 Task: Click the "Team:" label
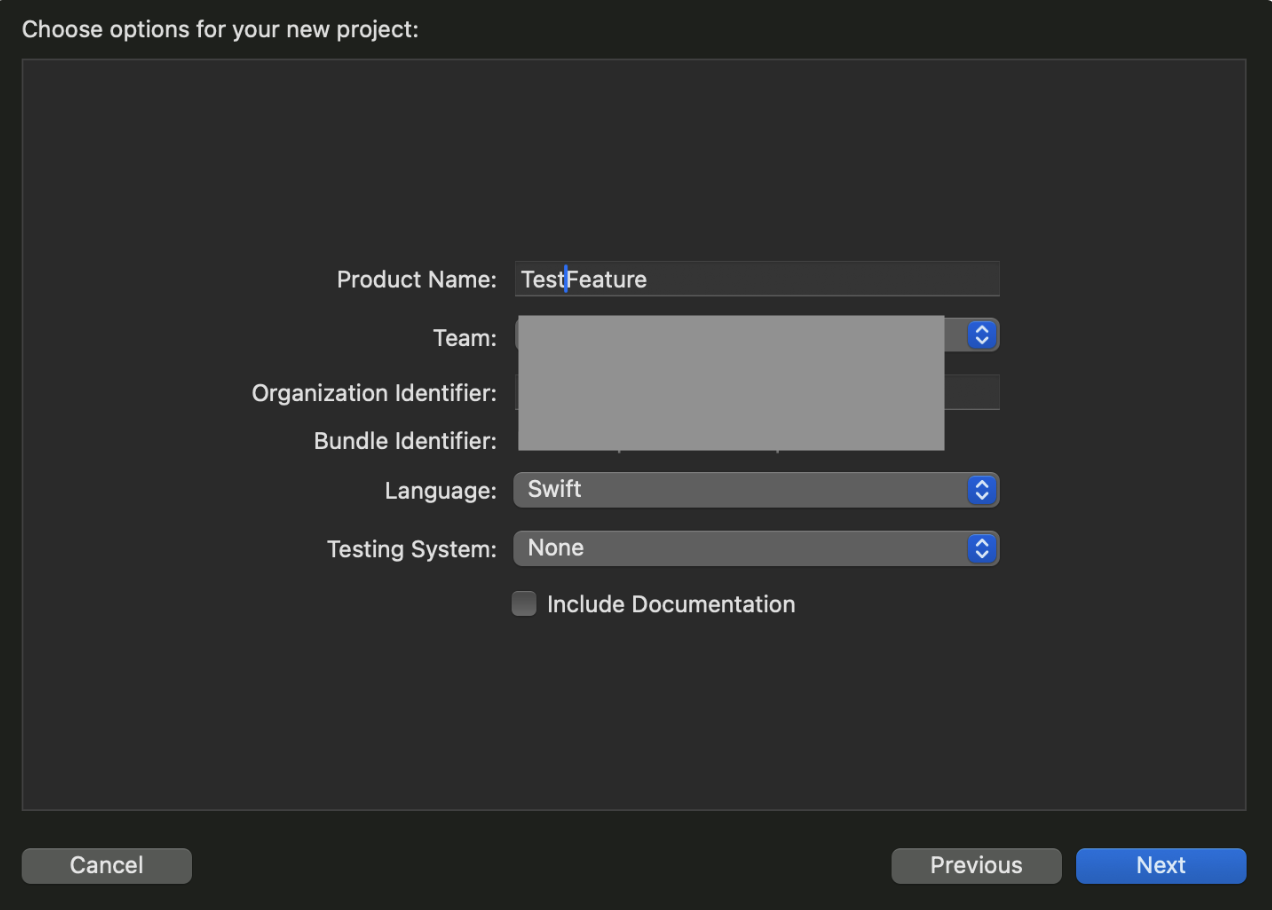pyautogui.click(x=464, y=338)
